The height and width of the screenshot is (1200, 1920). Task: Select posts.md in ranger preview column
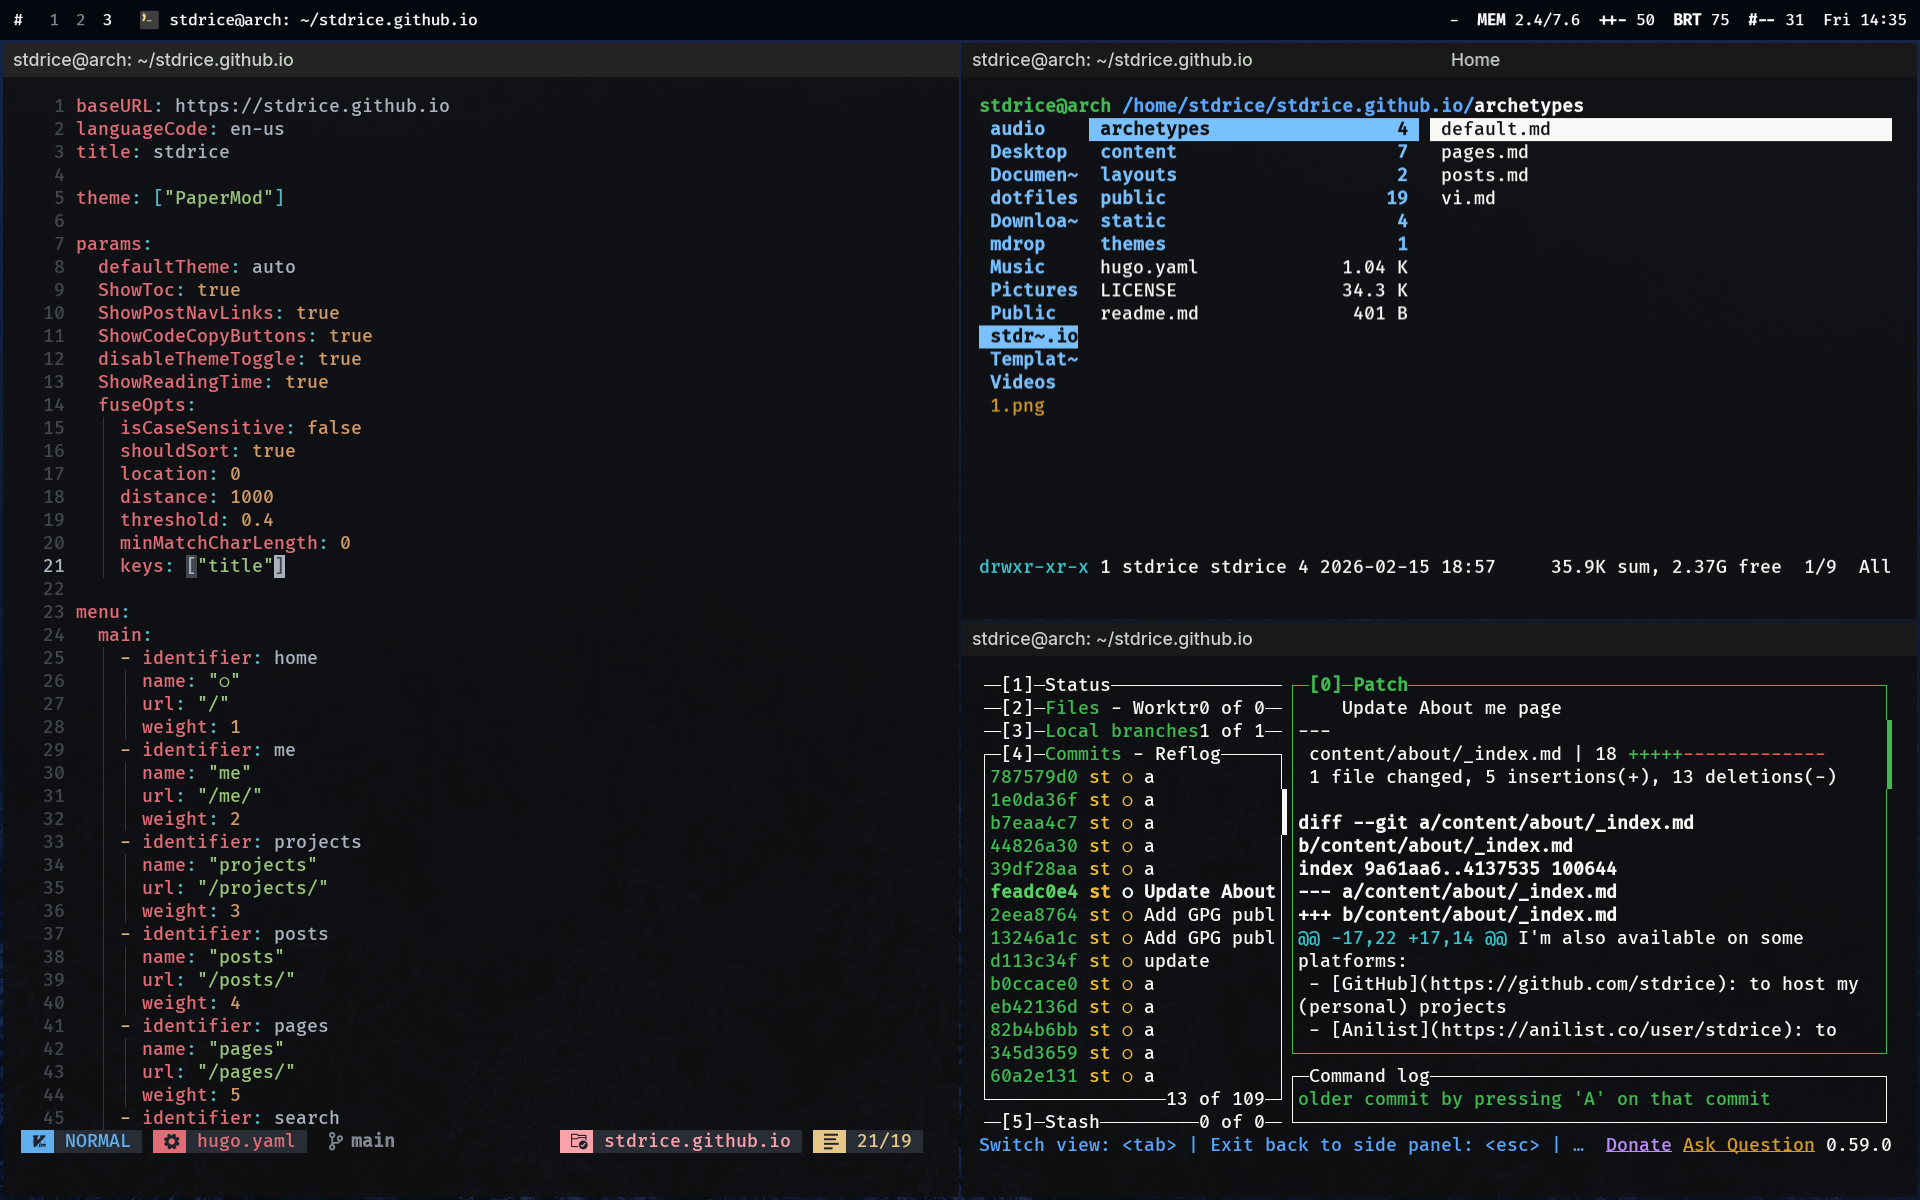pos(1484,175)
